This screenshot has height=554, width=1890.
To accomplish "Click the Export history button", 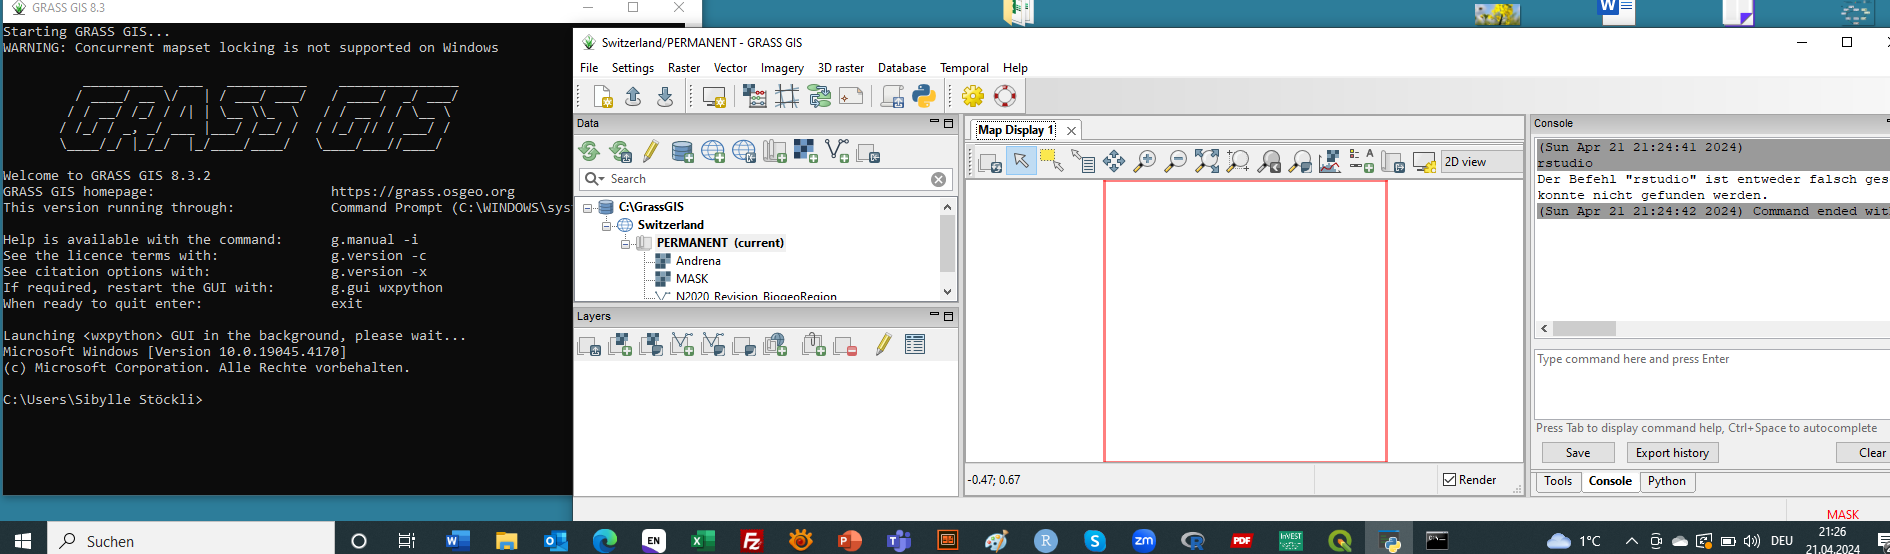I will click(1672, 453).
